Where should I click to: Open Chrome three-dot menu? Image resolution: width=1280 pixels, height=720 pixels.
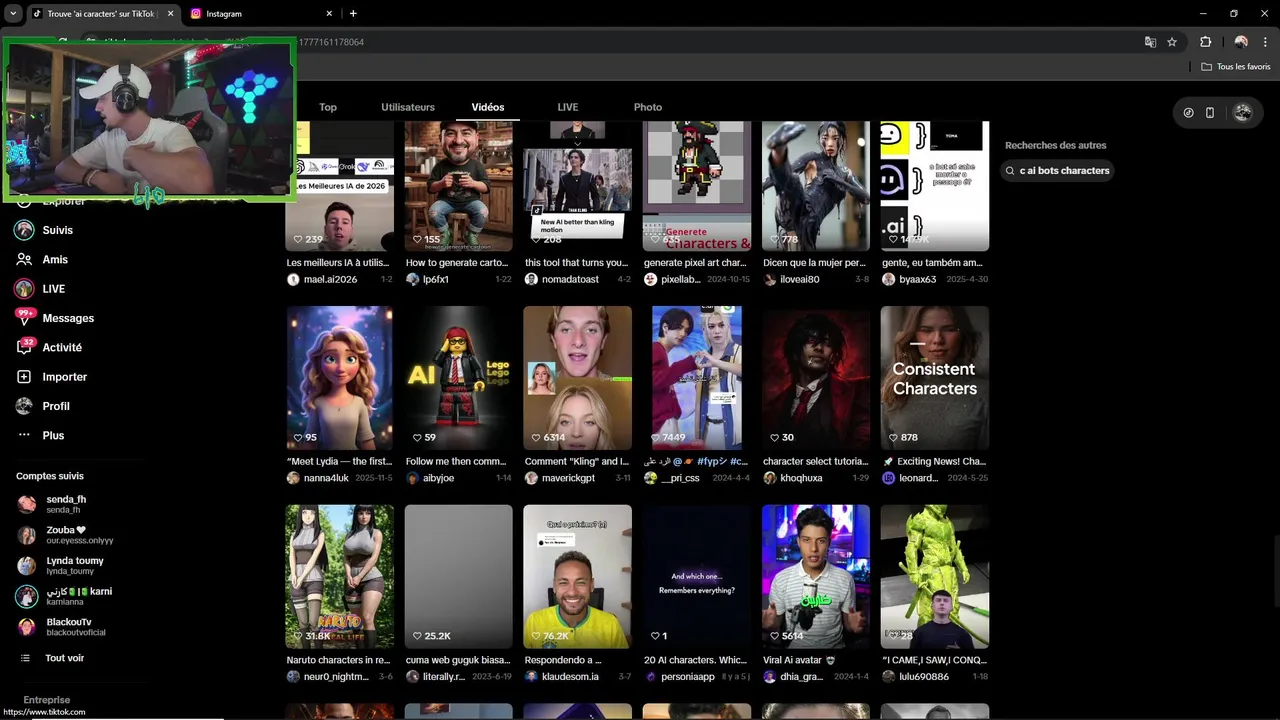pos(1266,42)
